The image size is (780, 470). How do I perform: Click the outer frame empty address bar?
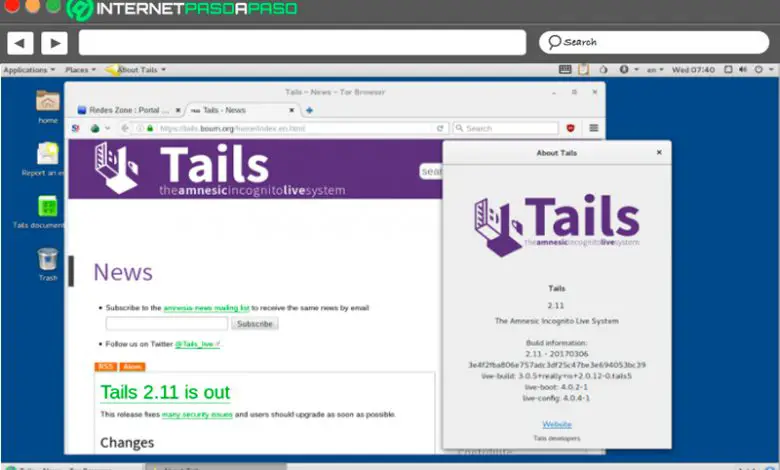pyautogui.click(x=302, y=42)
